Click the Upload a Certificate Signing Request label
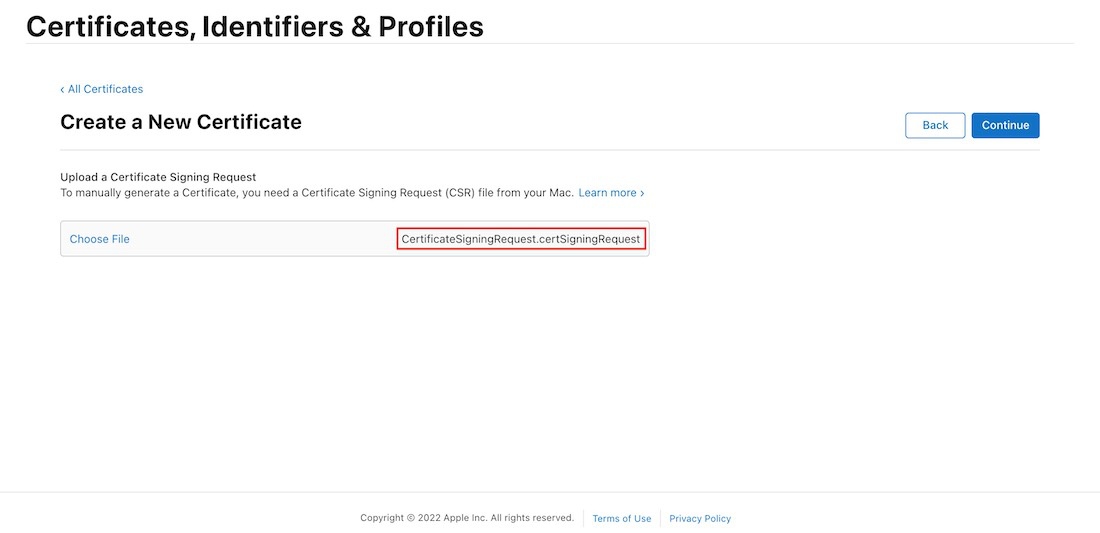This screenshot has width=1100, height=533. click(158, 177)
